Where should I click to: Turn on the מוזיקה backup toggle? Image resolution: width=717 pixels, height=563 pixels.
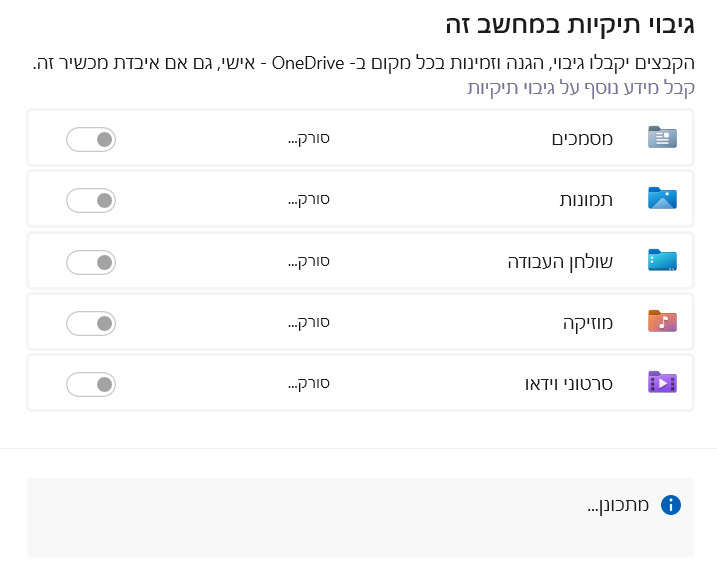pos(91,323)
